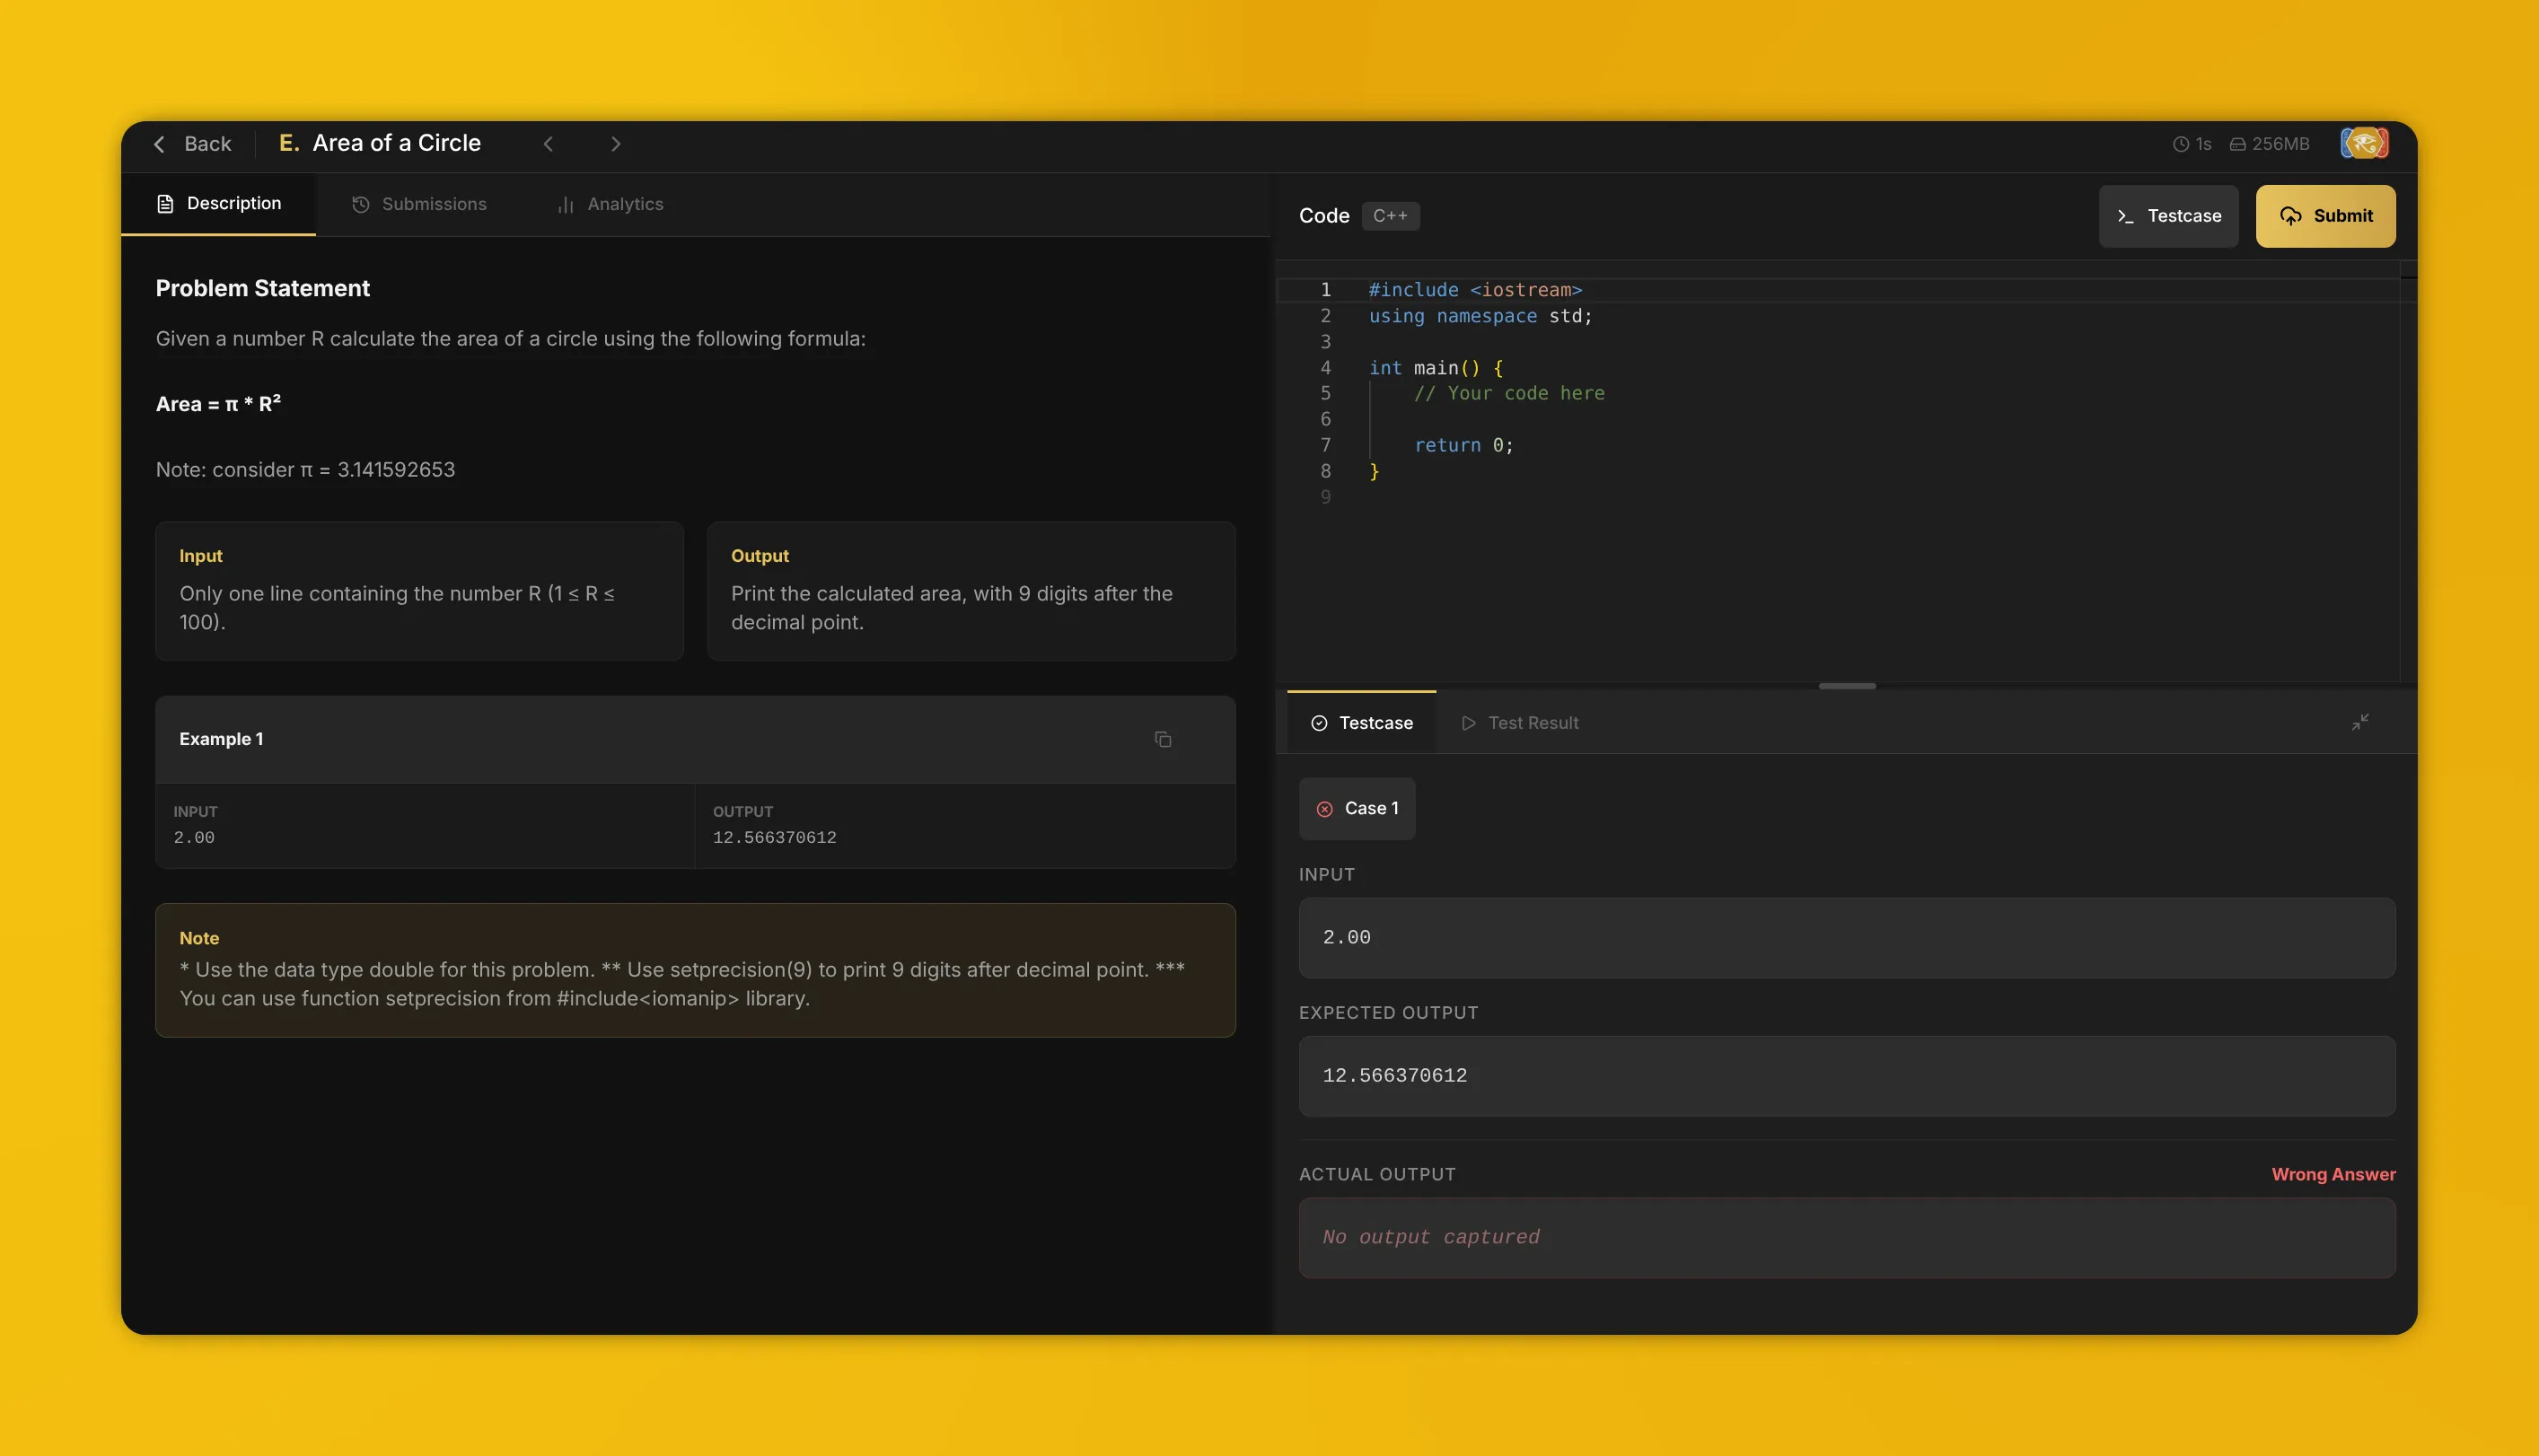Click the Example 1 input value 2.00
This screenshot has width=2539, height=1456.
coord(194,837)
